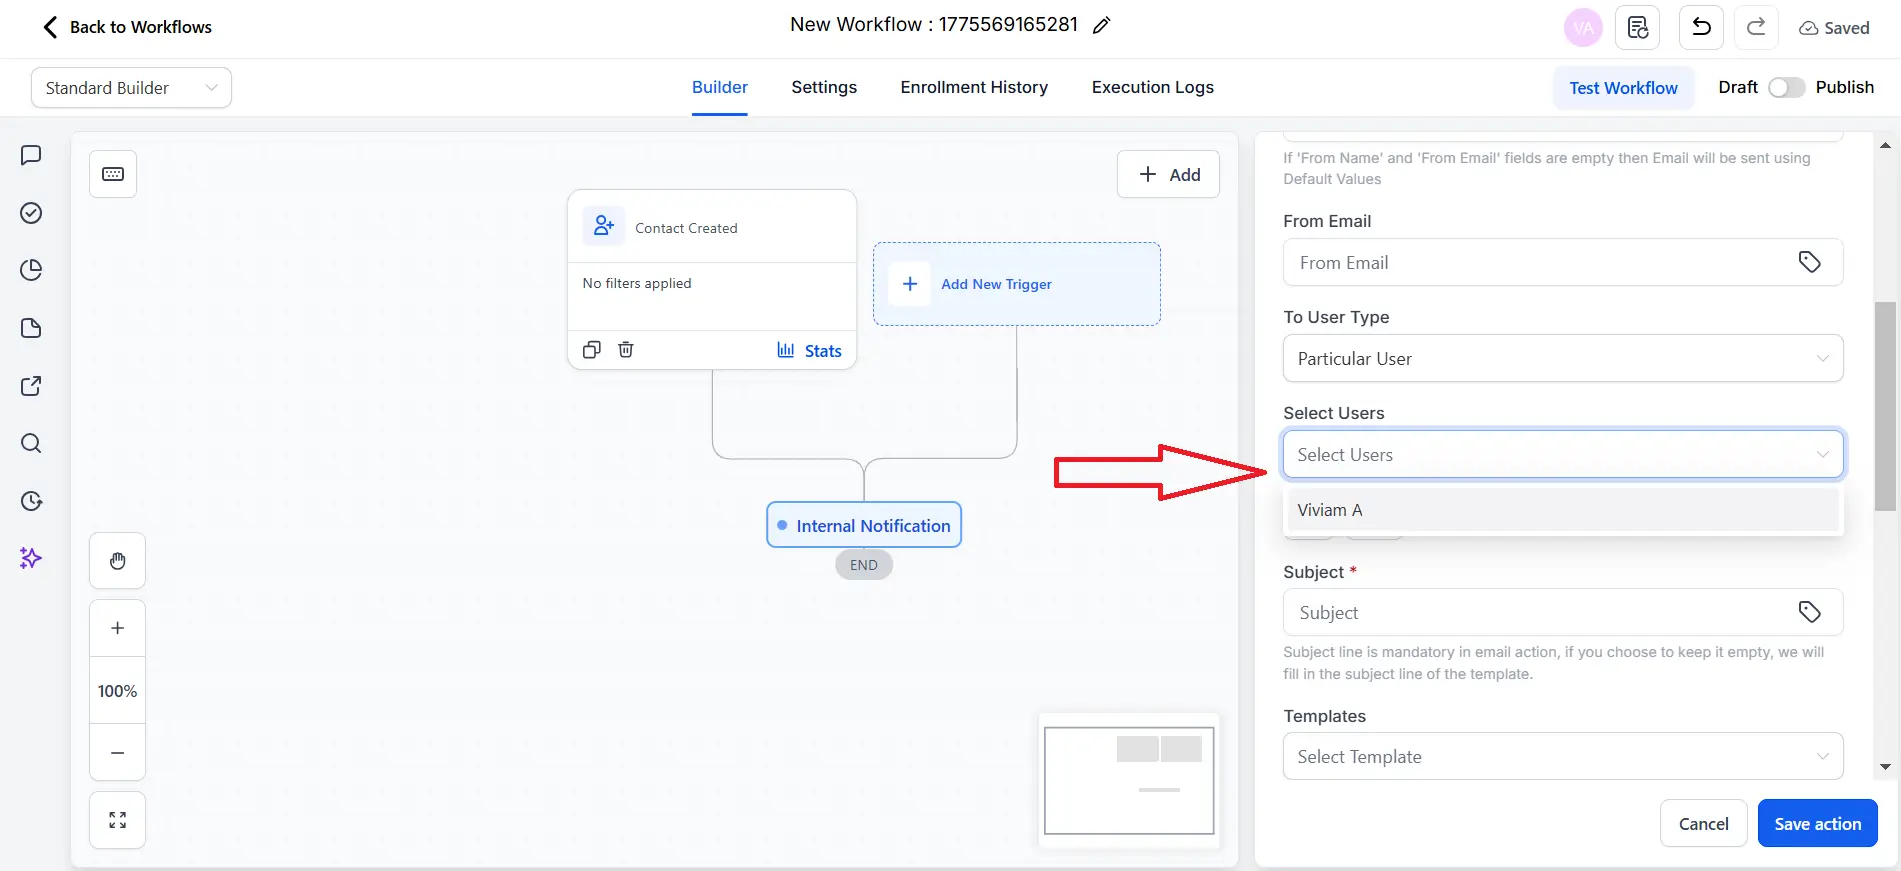1901x871 pixels.
Task: Click Save action button
Action: (x=1817, y=824)
